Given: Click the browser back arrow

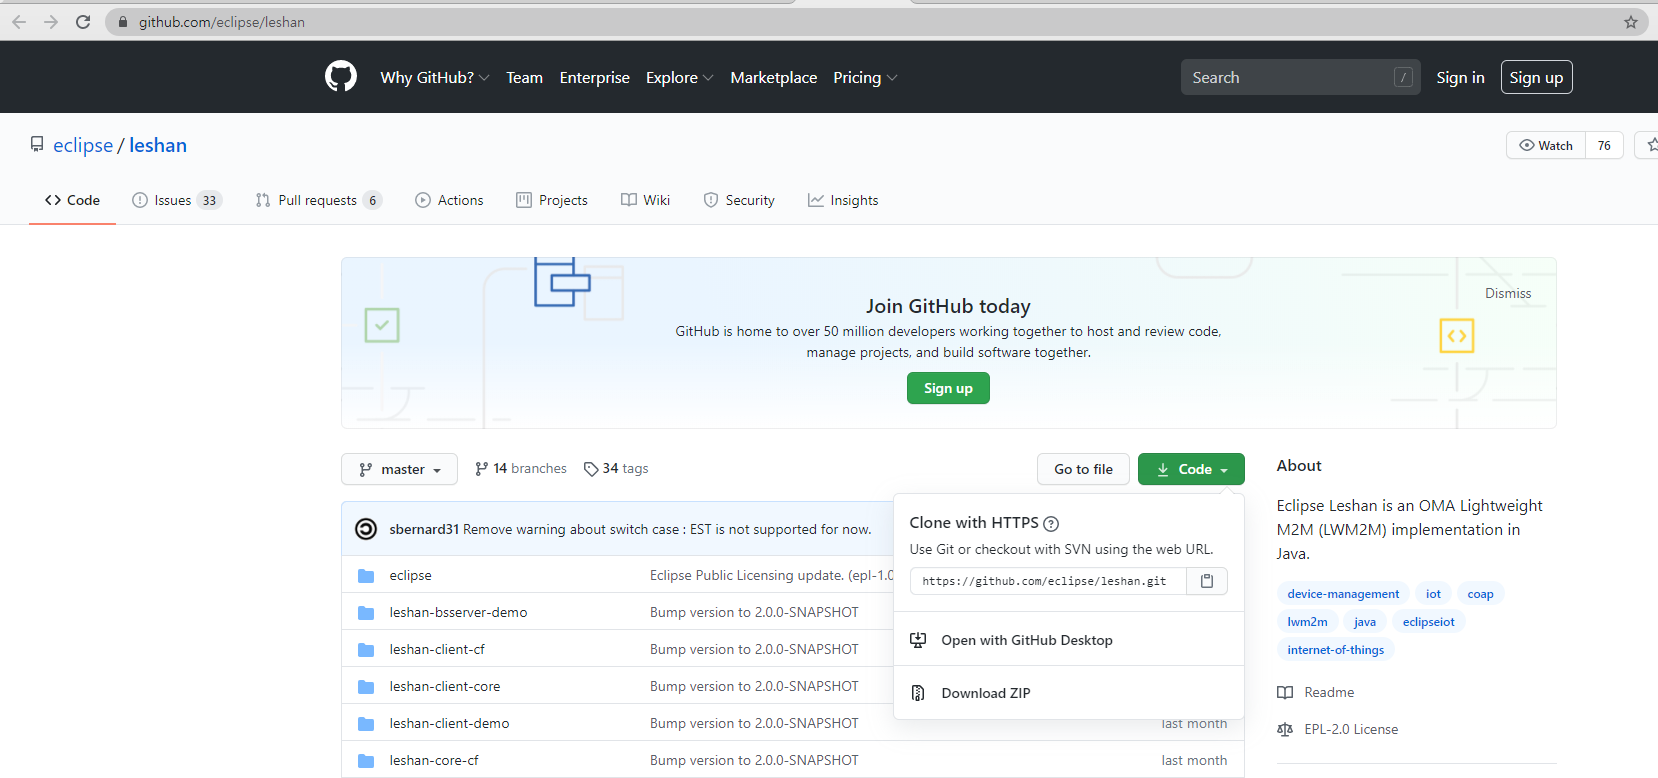Looking at the screenshot, I should (19, 22).
